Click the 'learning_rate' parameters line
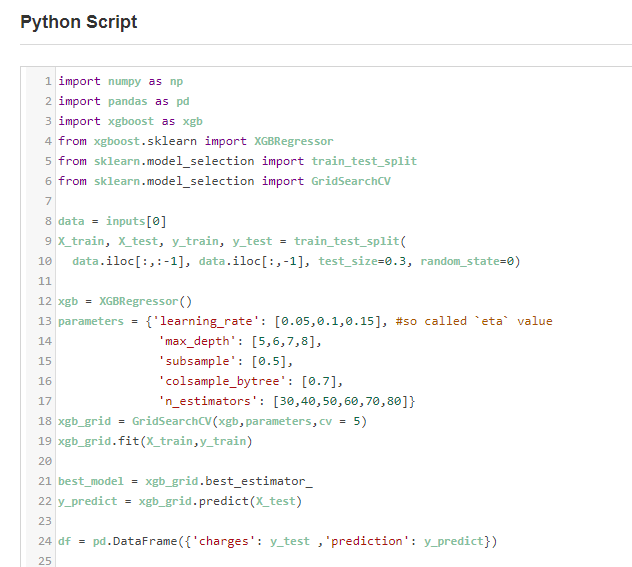This screenshot has height=567, width=632. 305,321
